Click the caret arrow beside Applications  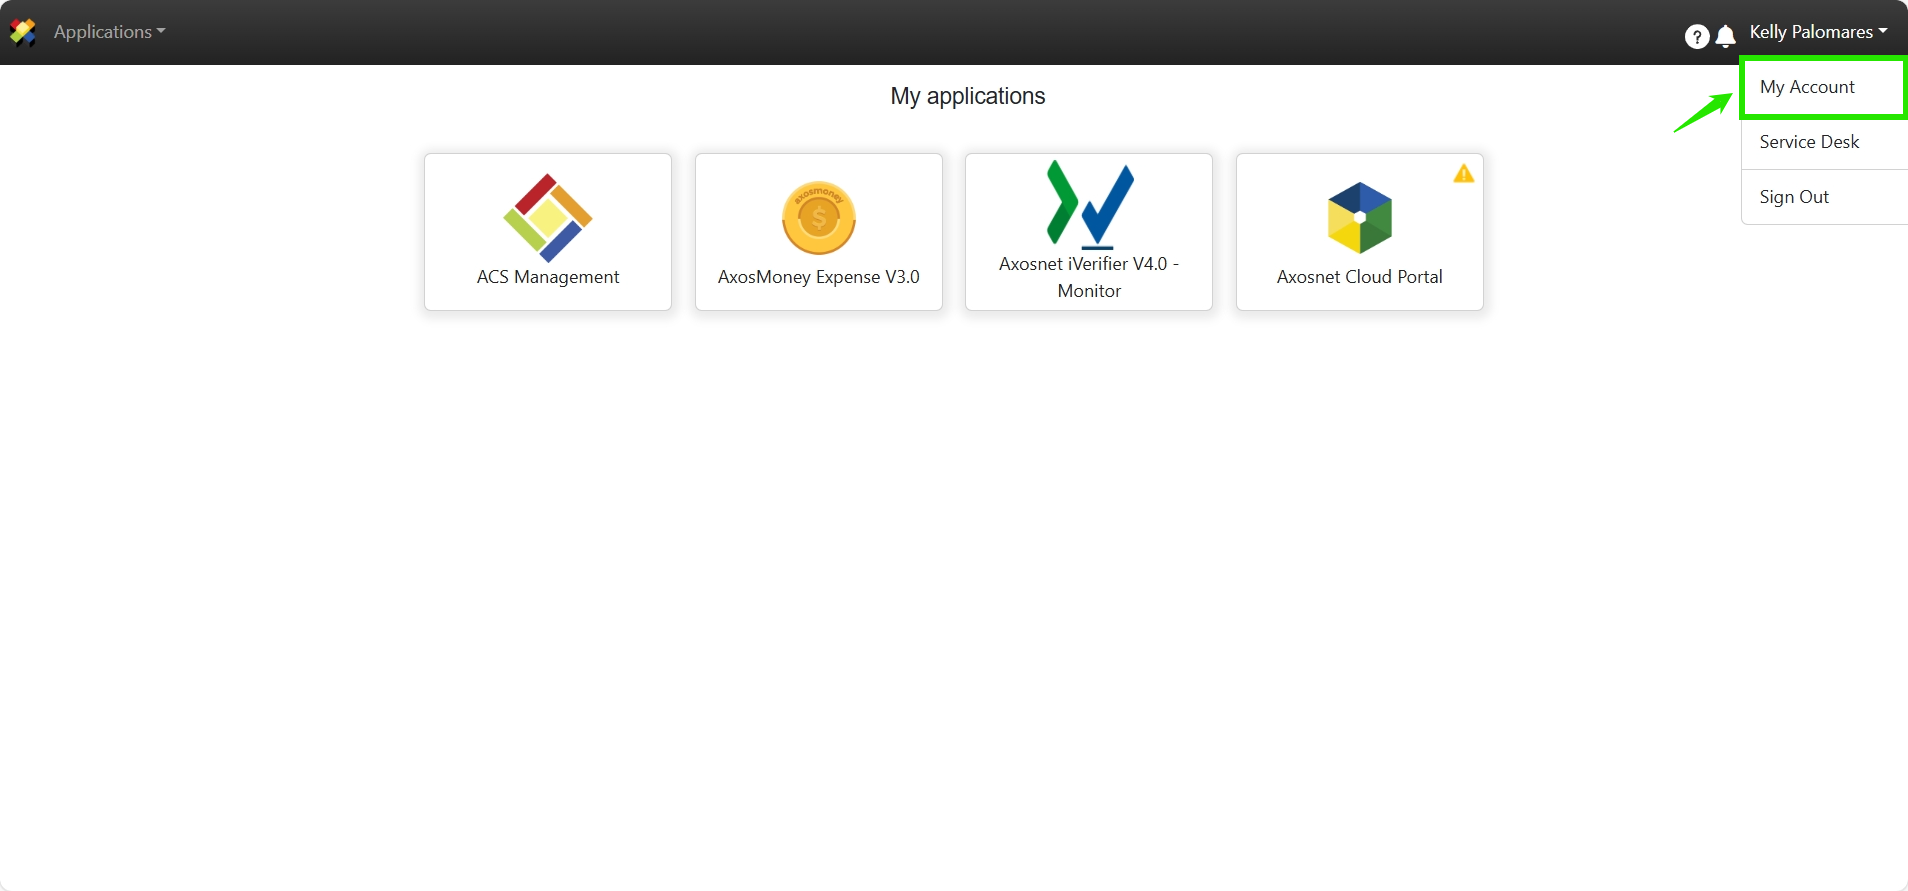coord(161,32)
